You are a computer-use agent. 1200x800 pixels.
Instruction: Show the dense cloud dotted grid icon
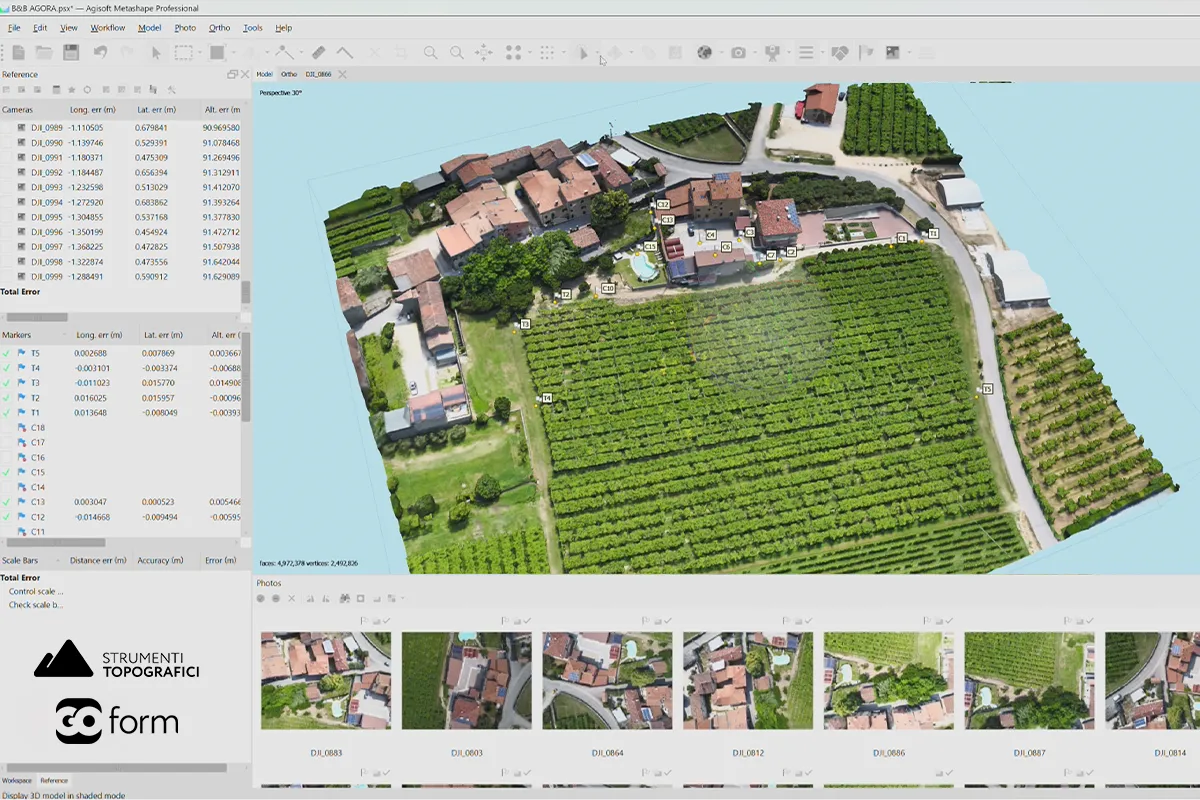click(547, 52)
